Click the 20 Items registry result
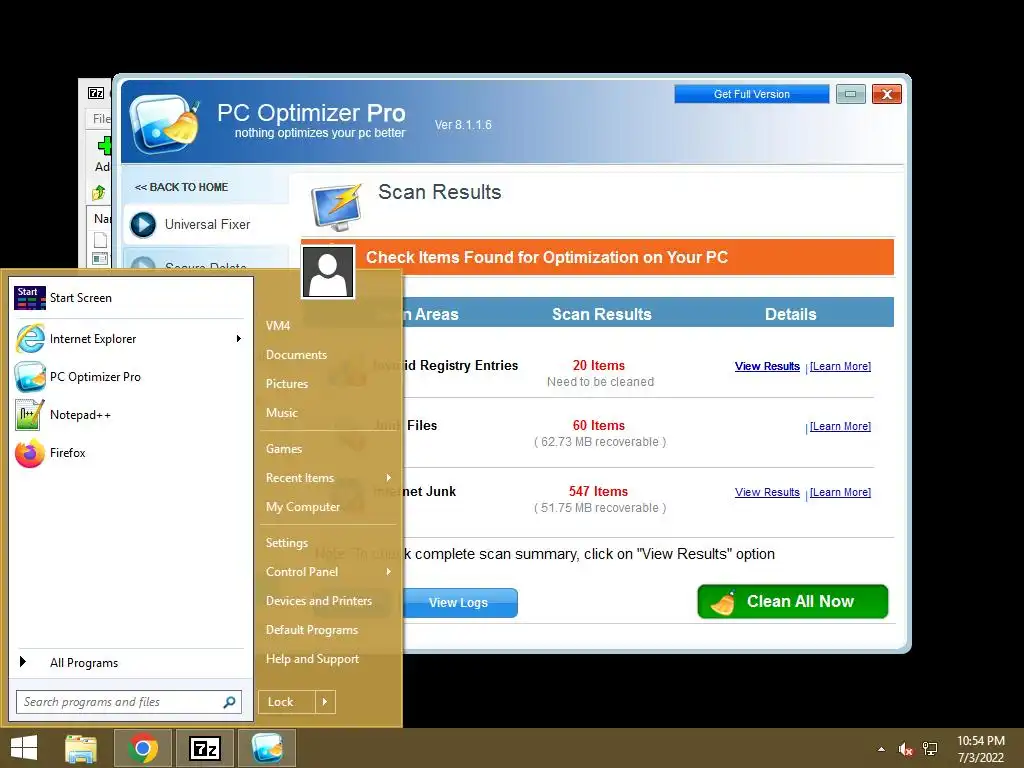Image resolution: width=1024 pixels, height=768 pixels. (599, 366)
